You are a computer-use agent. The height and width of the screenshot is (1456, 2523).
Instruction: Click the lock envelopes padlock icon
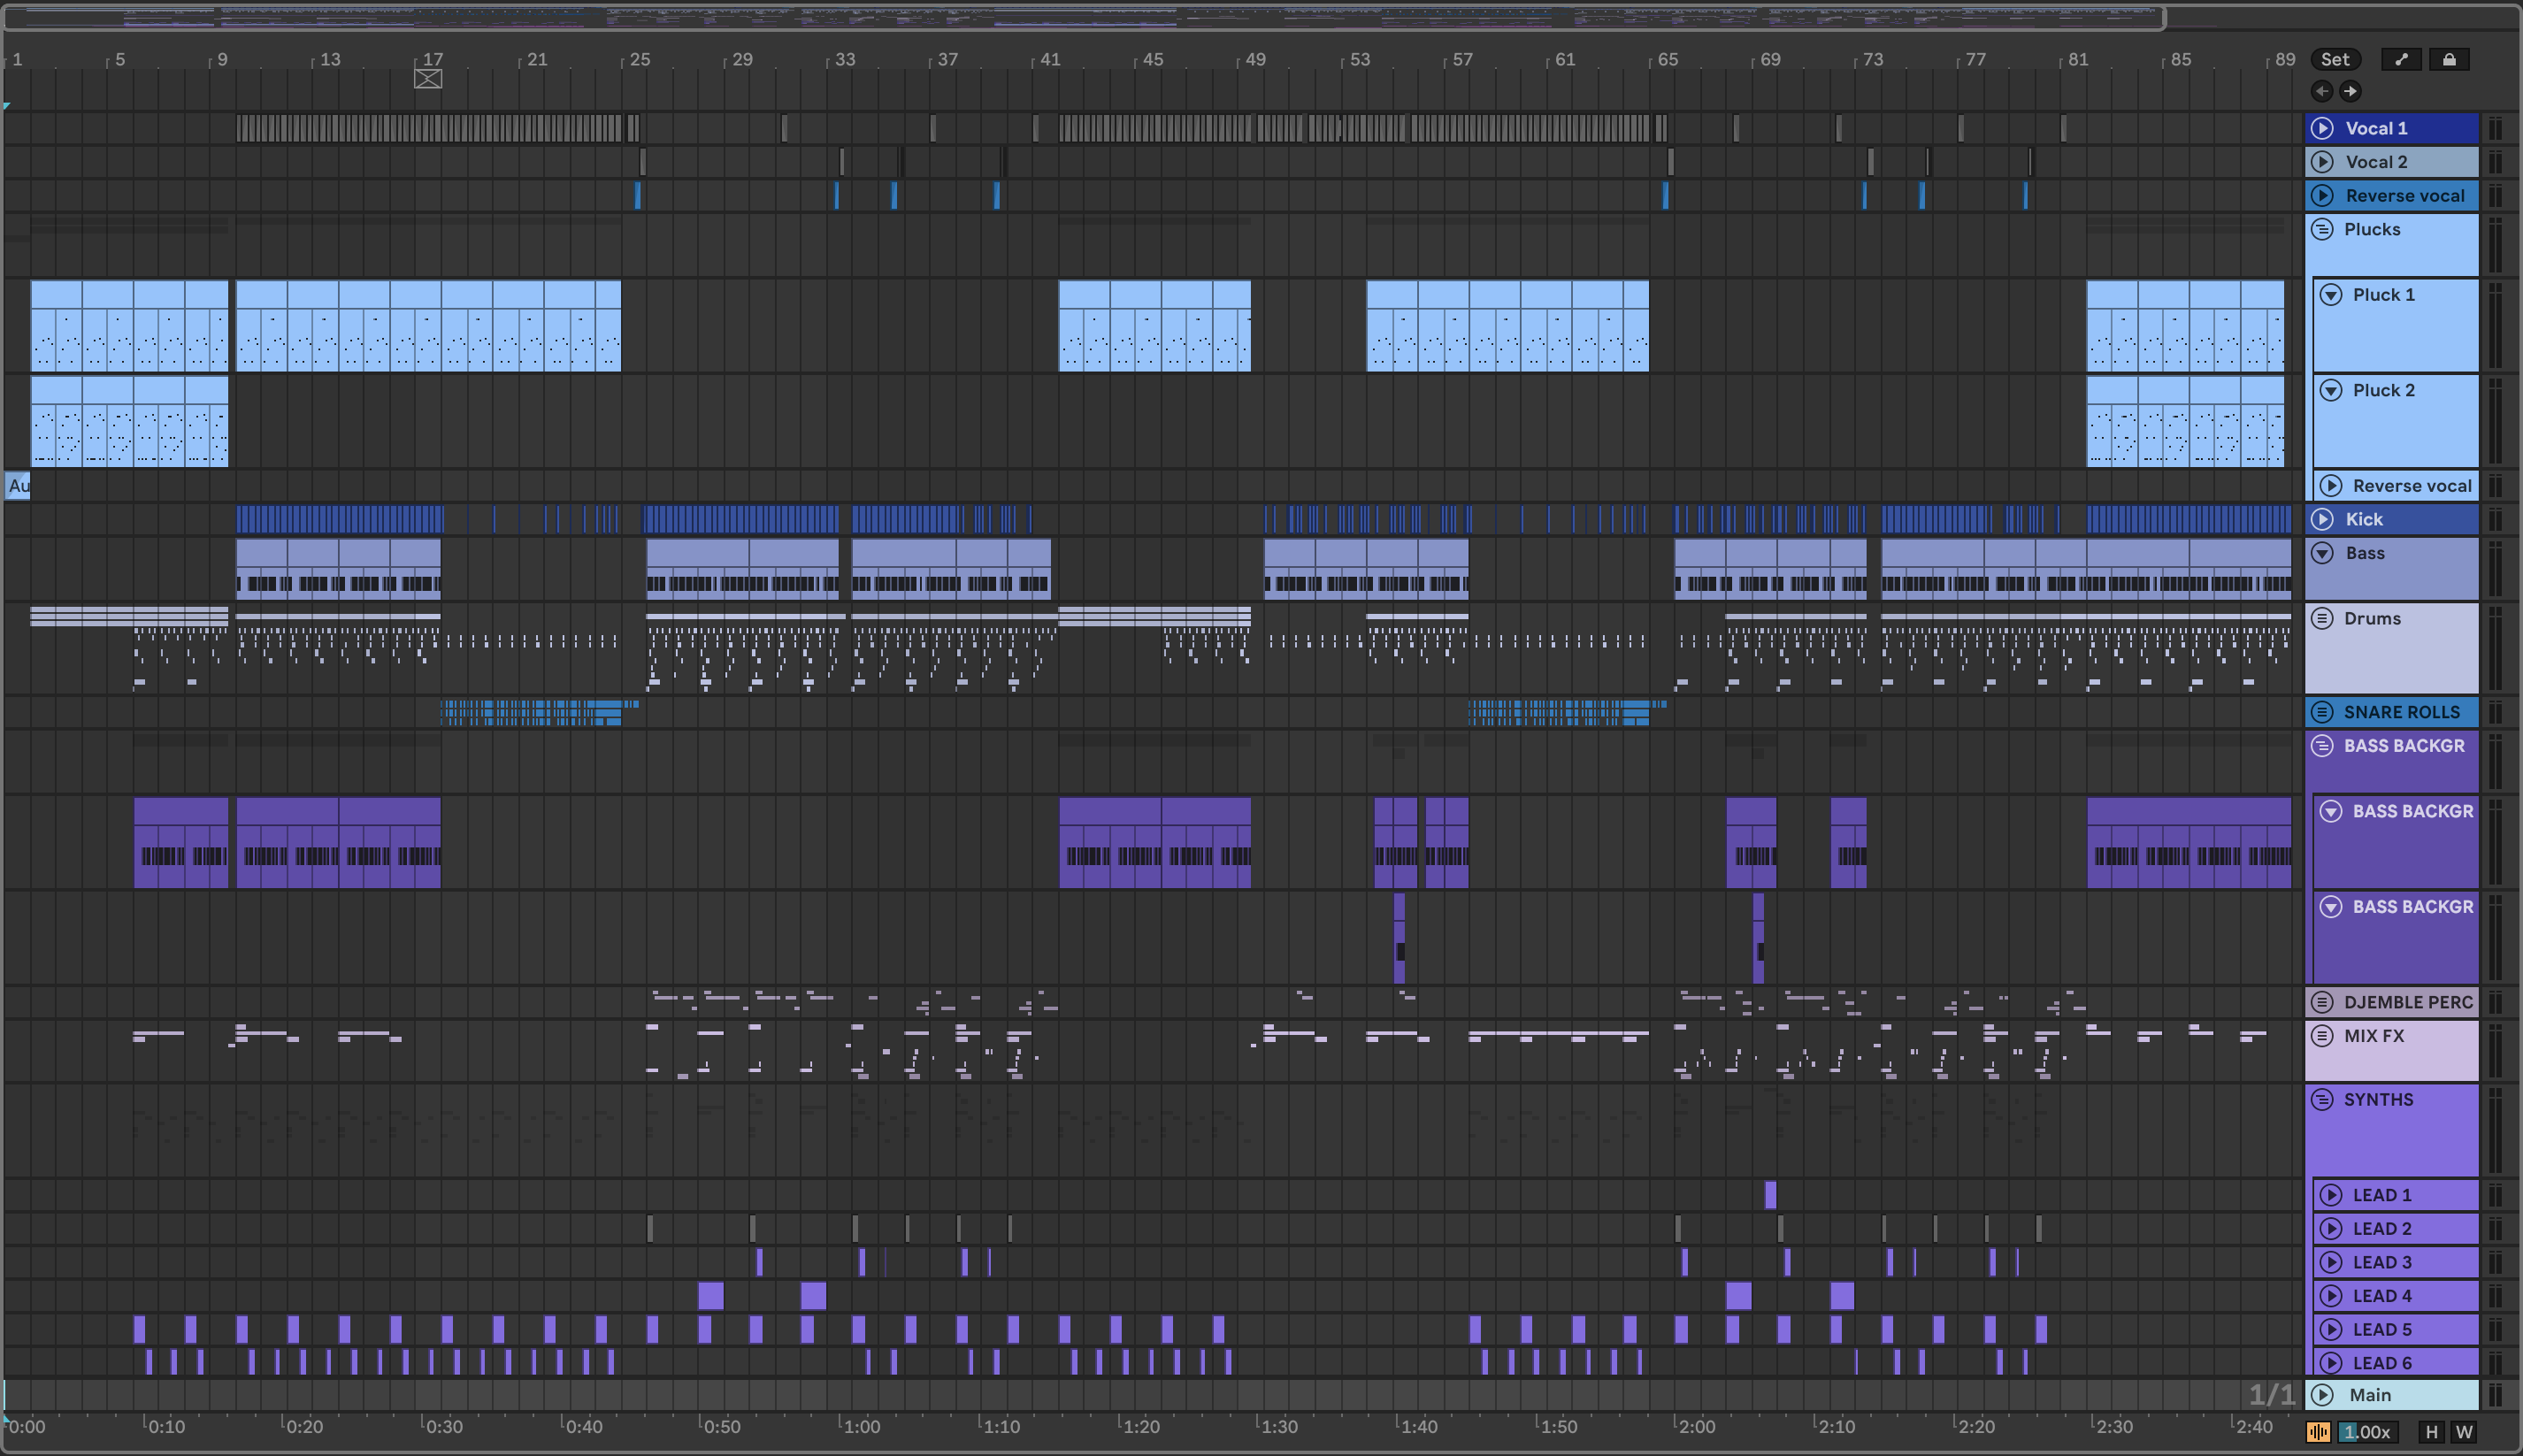(2449, 60)
